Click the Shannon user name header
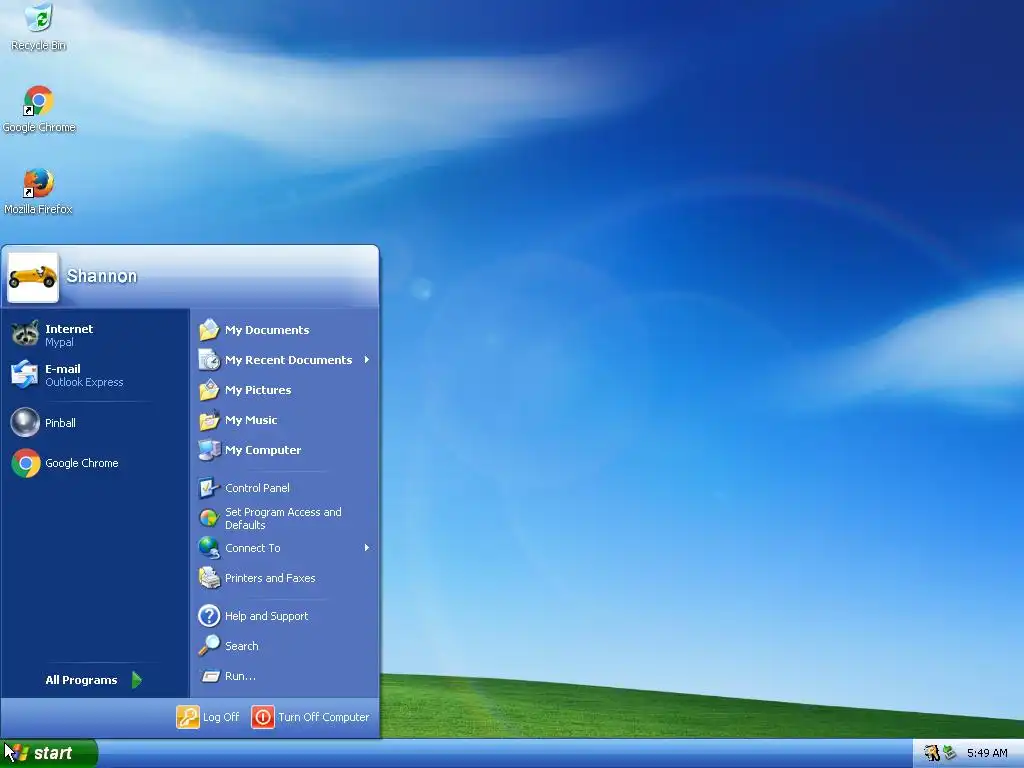The height and width of the screenshot is (768, 1024). (x=102, y=276)
